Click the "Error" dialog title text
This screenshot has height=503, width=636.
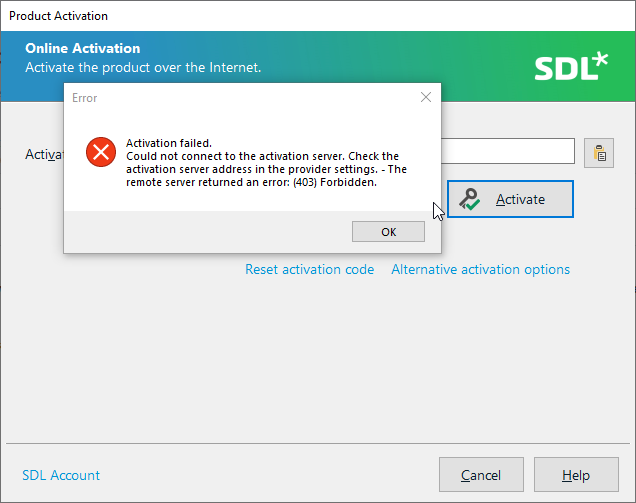[84, 98]
